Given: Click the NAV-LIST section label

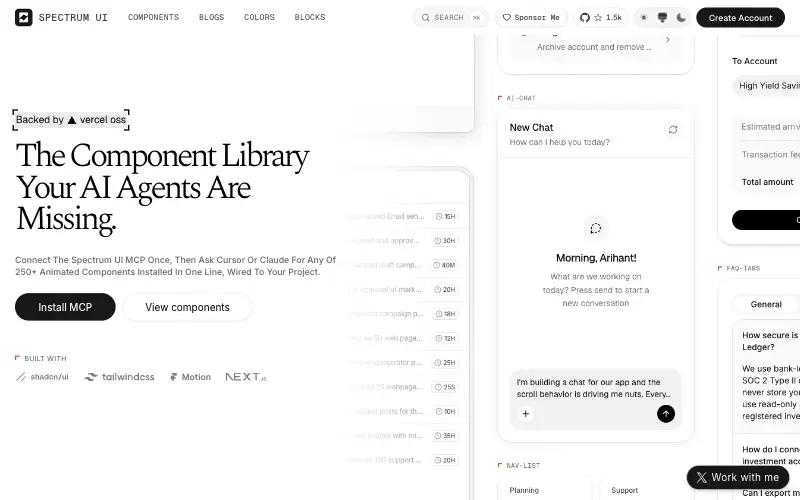Looking at the screenshot, I should coord(523,465).
